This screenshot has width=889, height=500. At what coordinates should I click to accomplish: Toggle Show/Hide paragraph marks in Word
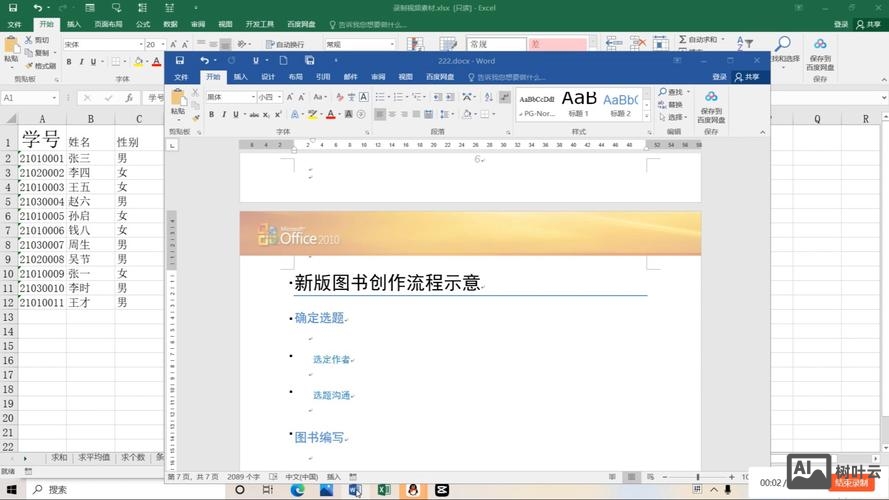pyautogui.click(x=505, y=98)
